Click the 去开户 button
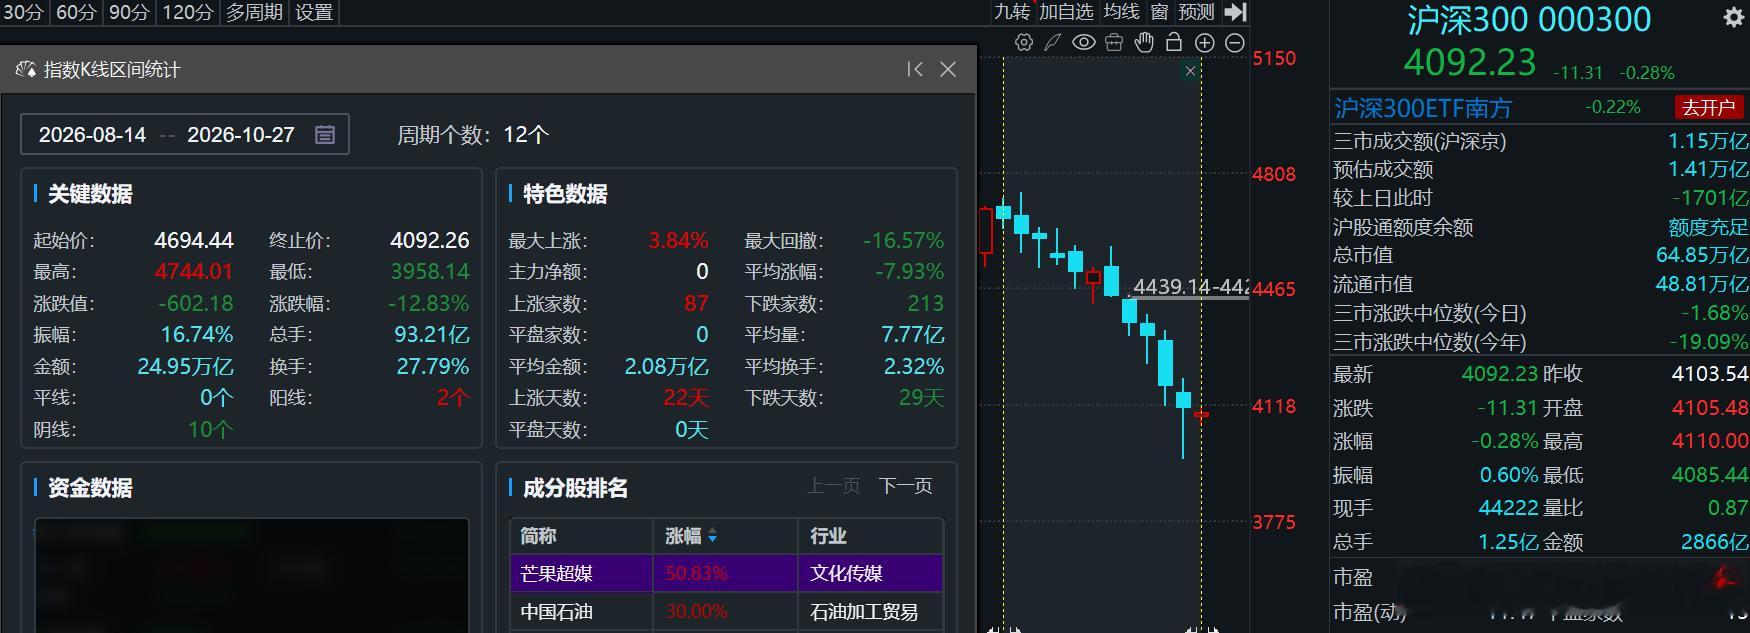 [x=1708, y=107]
